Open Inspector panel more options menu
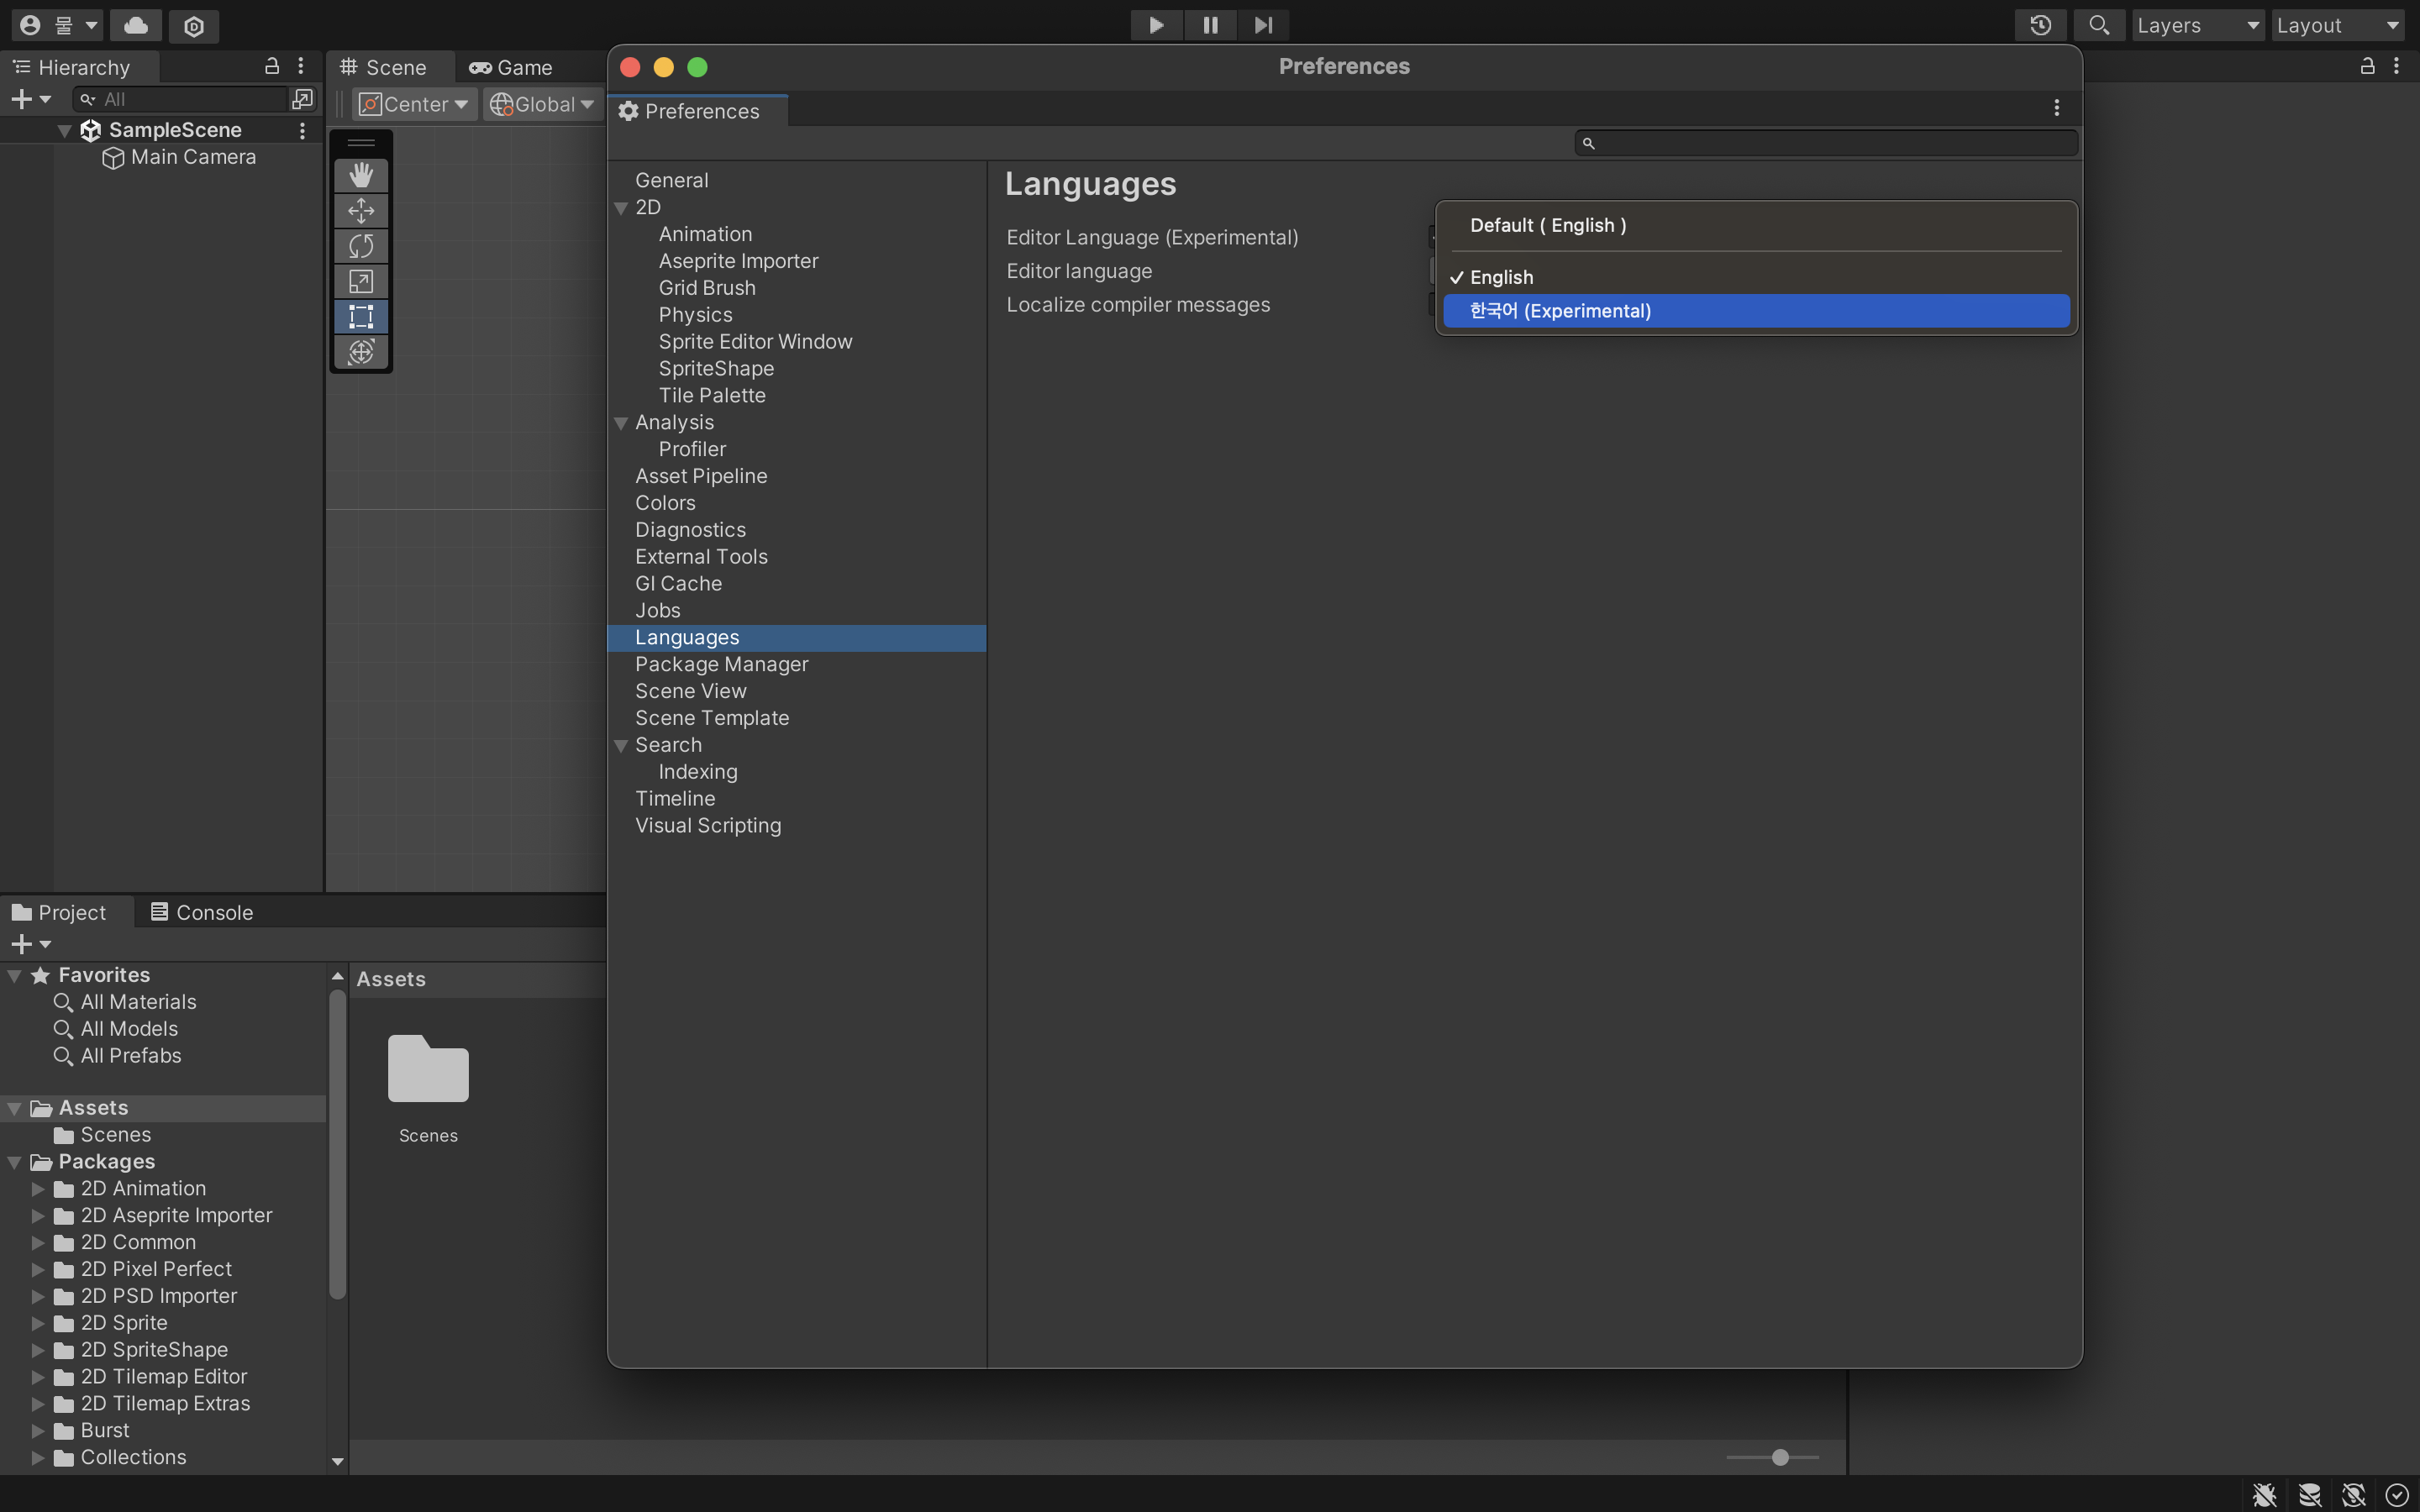The height and width of the screenshot is (1512, 2420). (x=2396, y=66)
